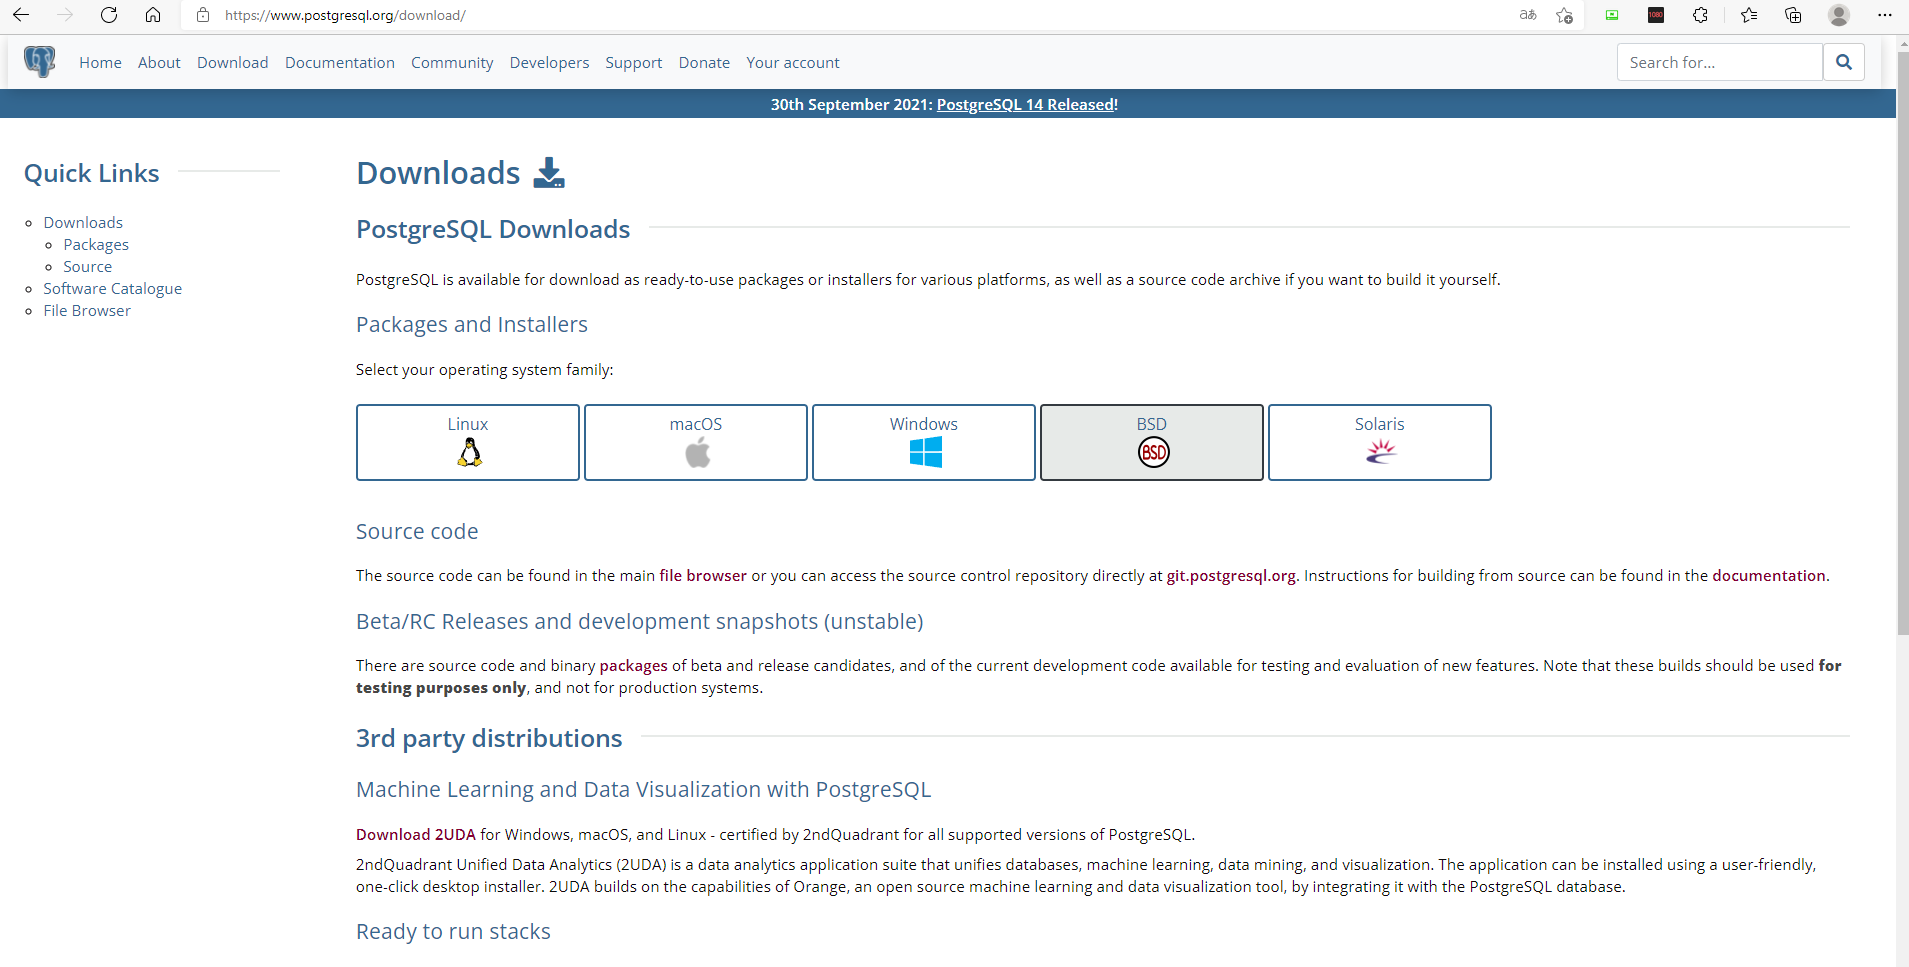Select the BSD operating system family
Screen dimensions: 1909x967
[1152, 442]
